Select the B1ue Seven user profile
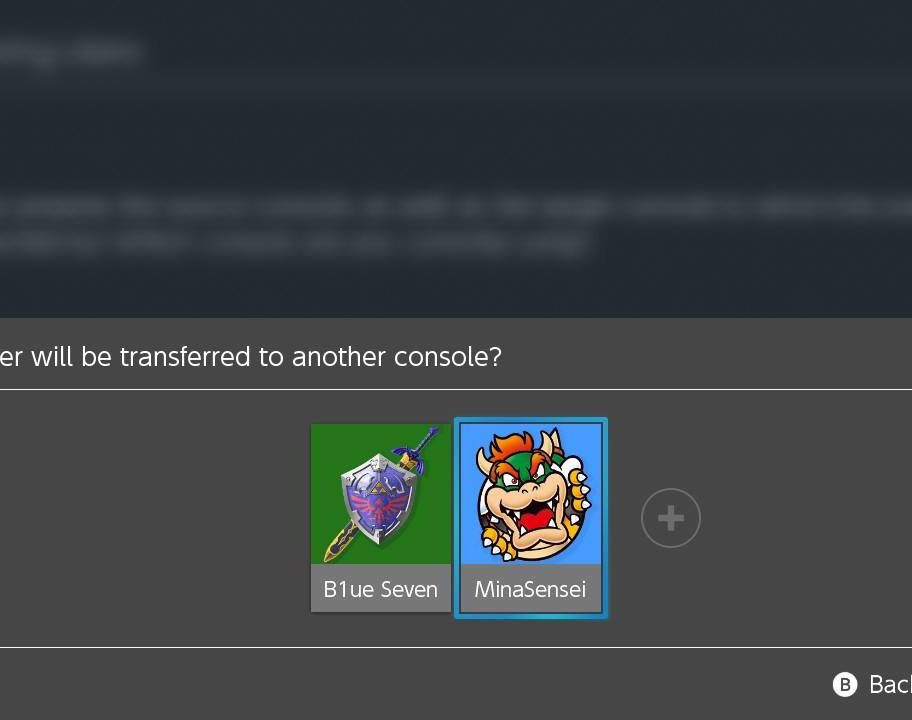Screen dimensions: 912x720 (x=380, y=518)
